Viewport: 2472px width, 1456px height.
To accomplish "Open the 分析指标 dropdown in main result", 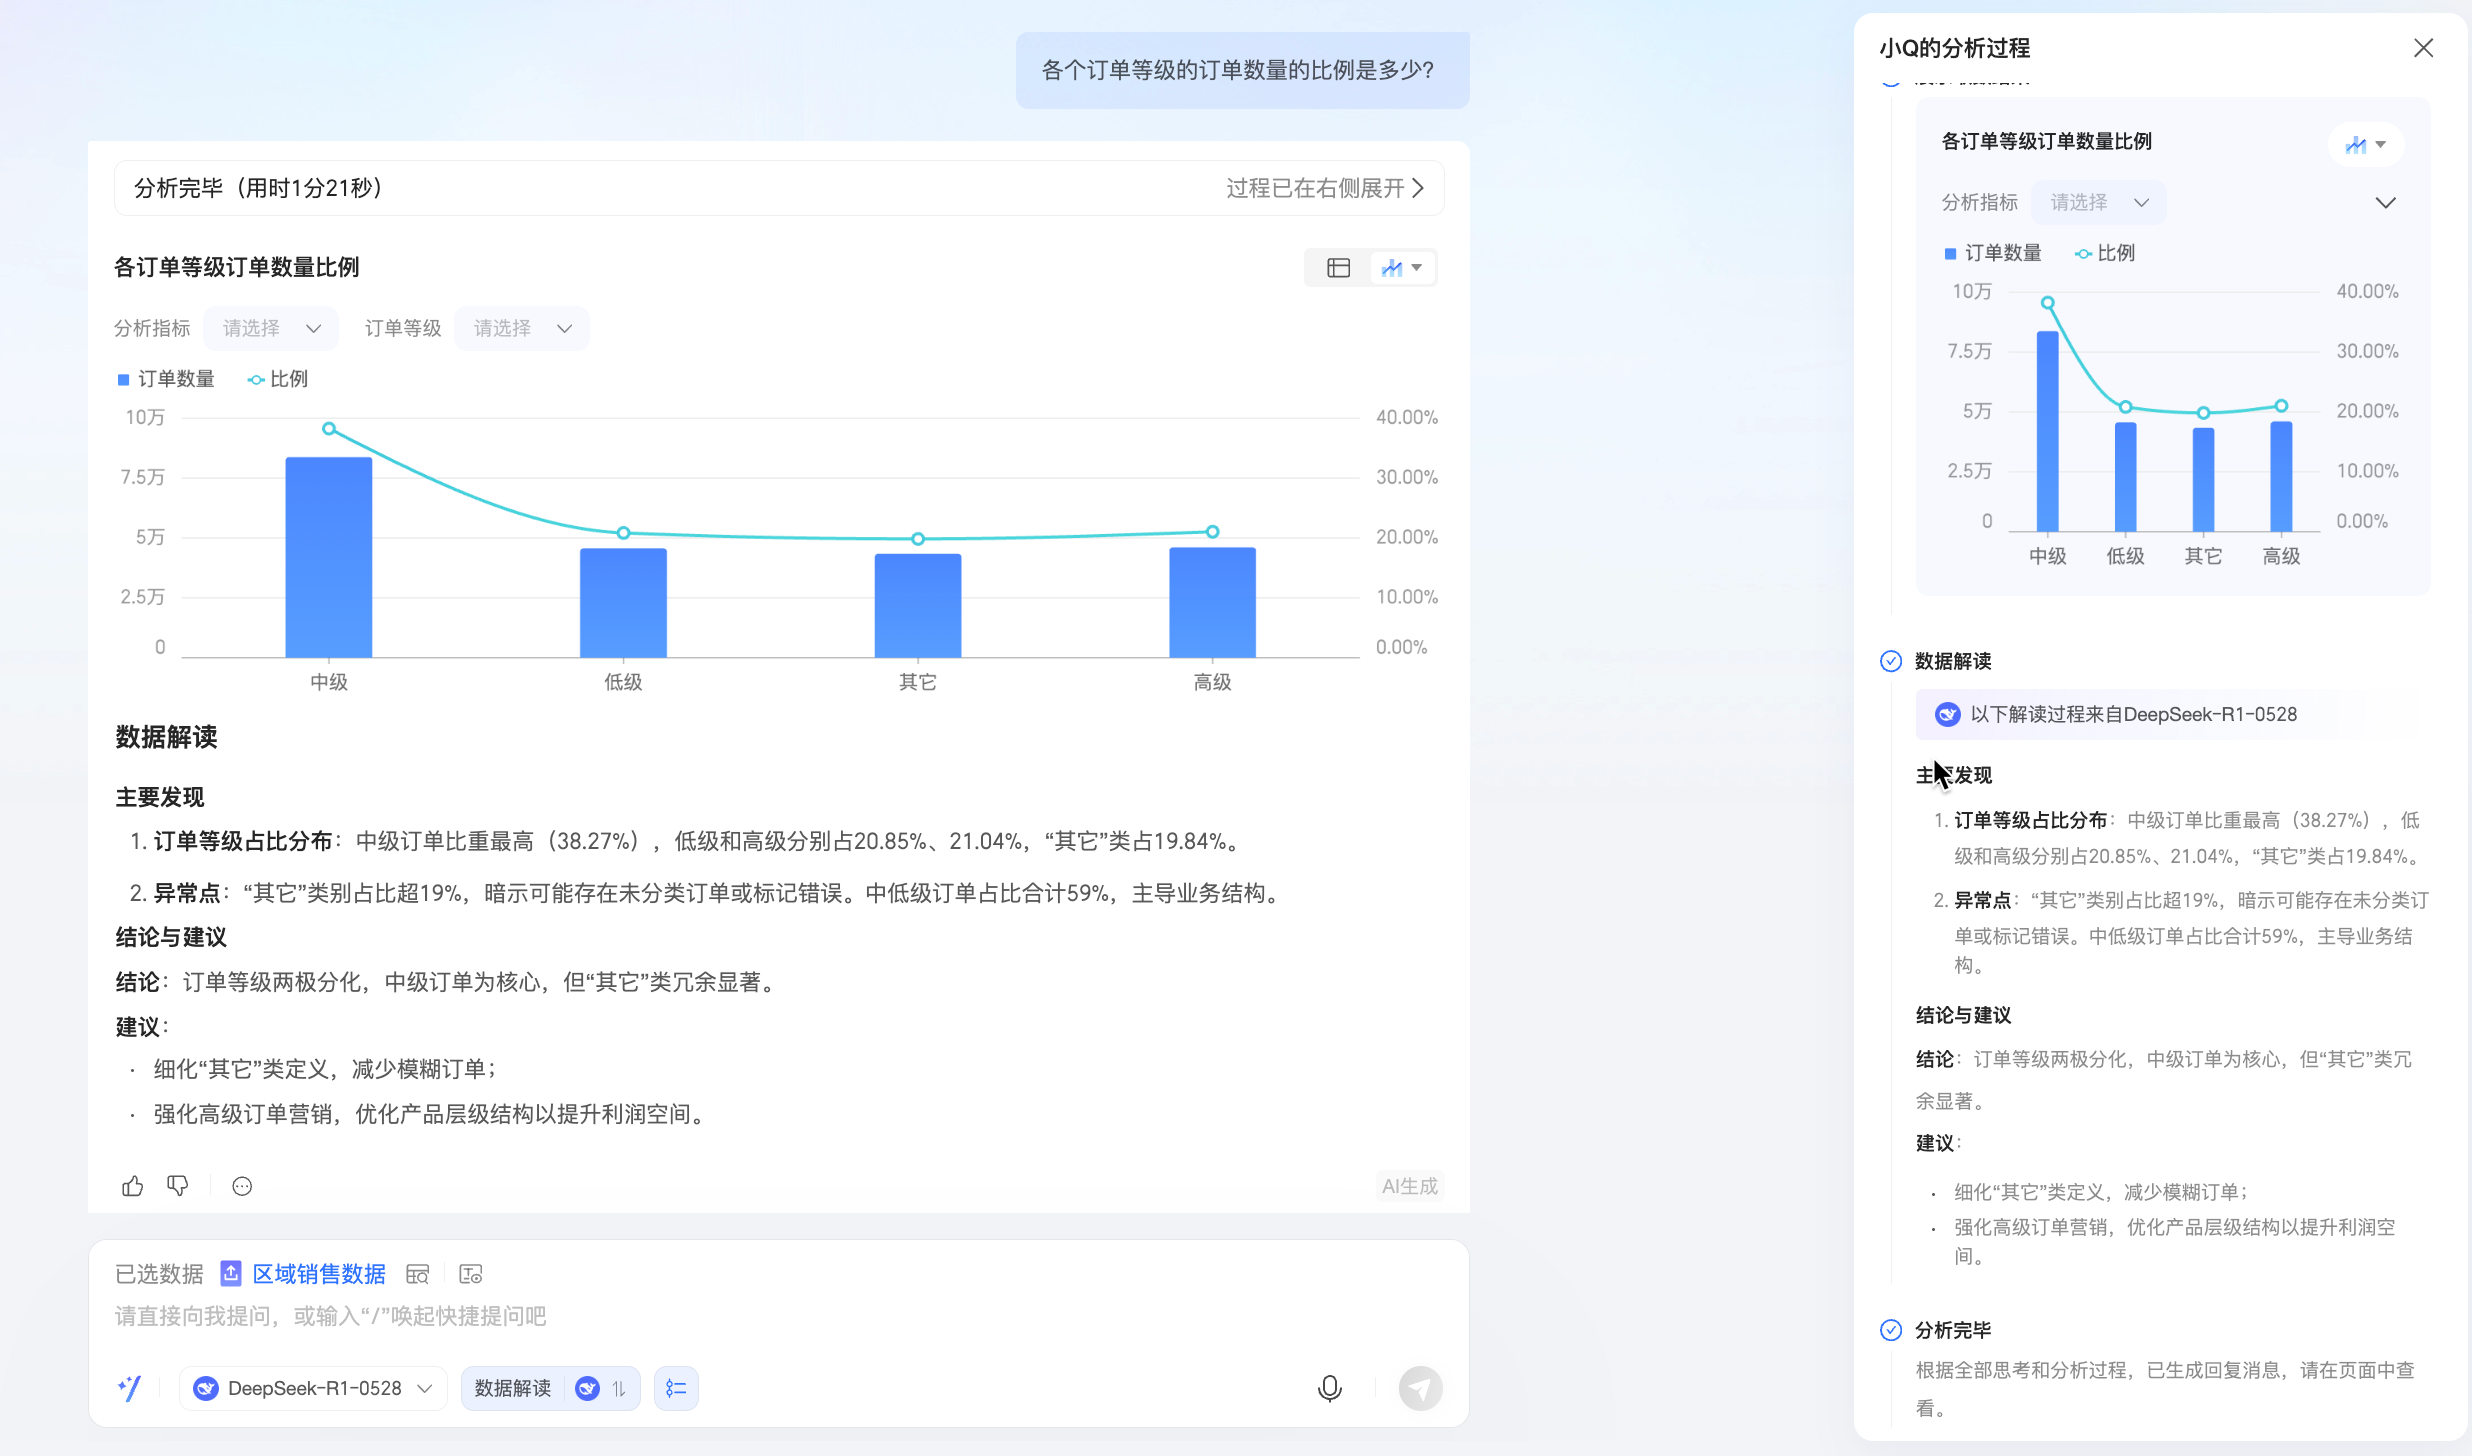I will [x=271, y=329].
